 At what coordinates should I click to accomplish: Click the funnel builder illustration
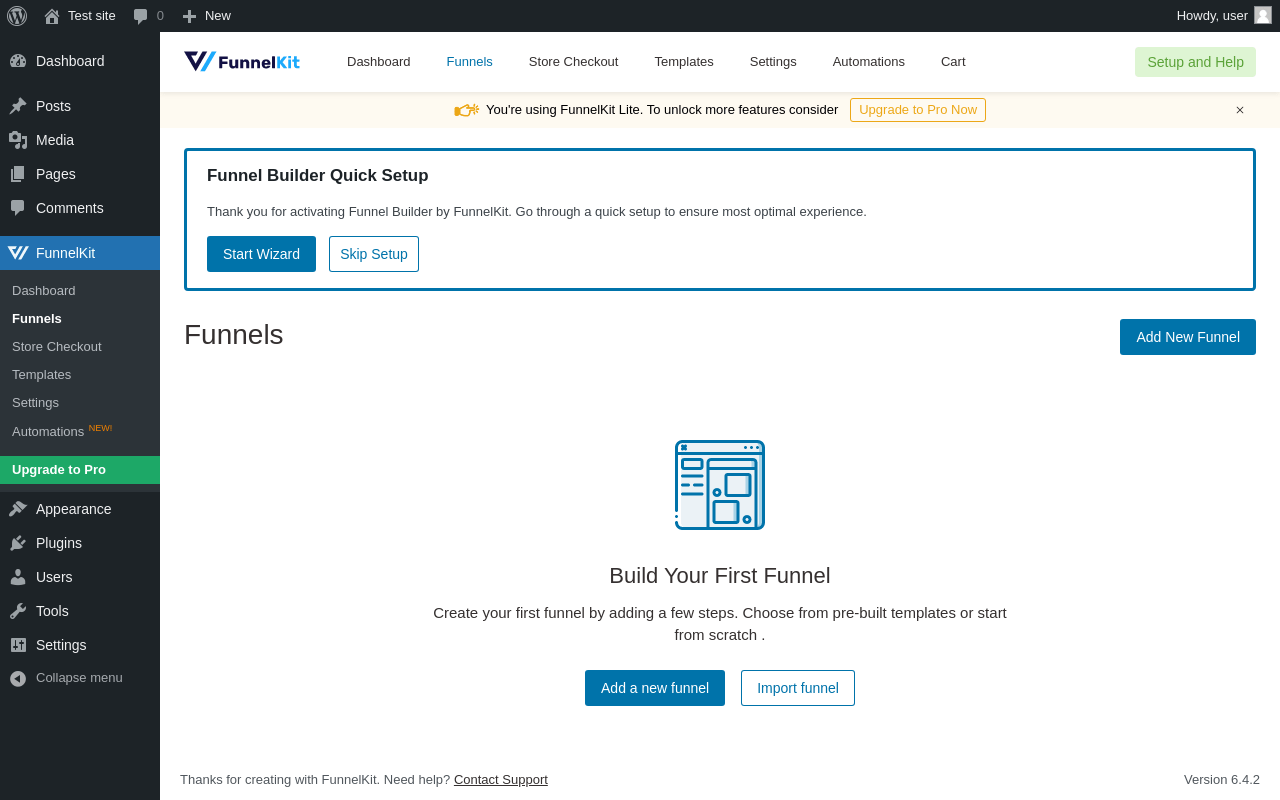(x=720, y=485)
